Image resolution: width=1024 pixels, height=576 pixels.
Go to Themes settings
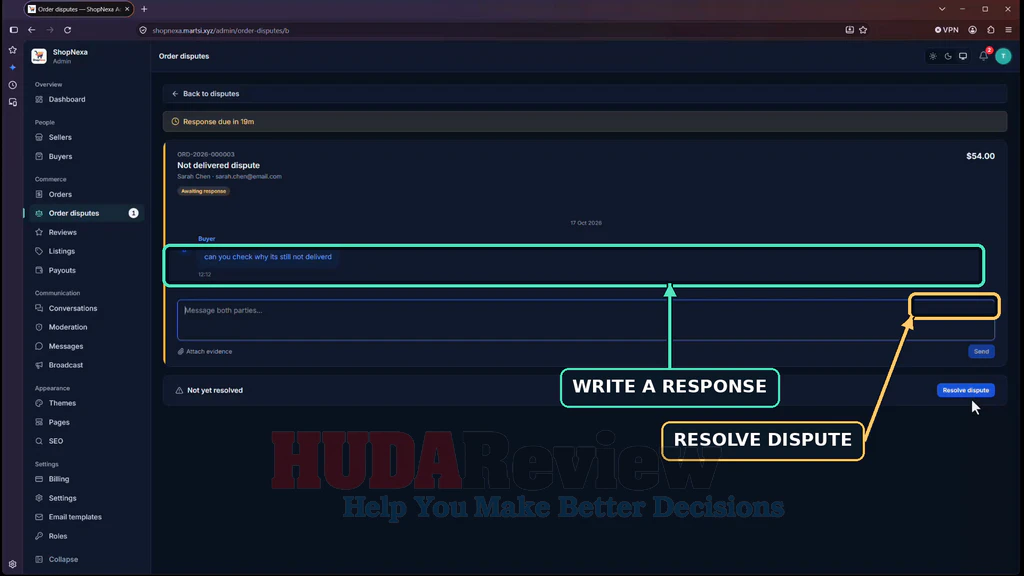[x=62, y=403]
